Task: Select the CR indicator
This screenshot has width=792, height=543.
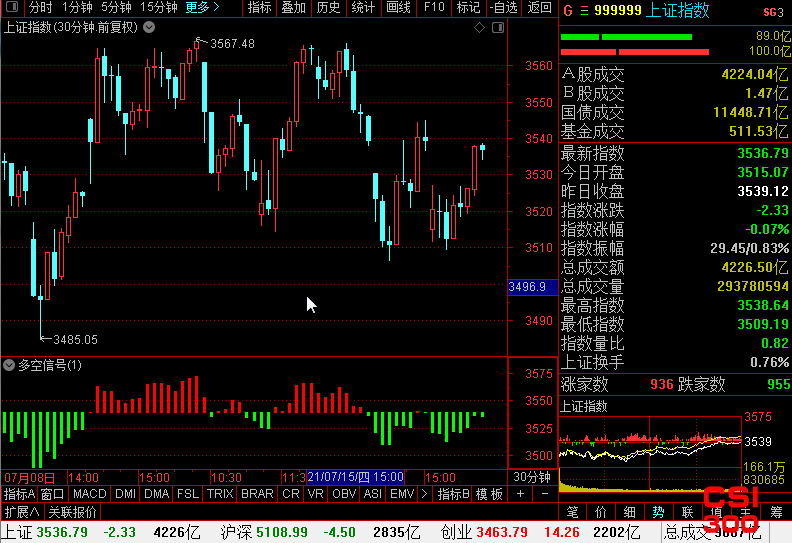Action: [x=291, y=493]
